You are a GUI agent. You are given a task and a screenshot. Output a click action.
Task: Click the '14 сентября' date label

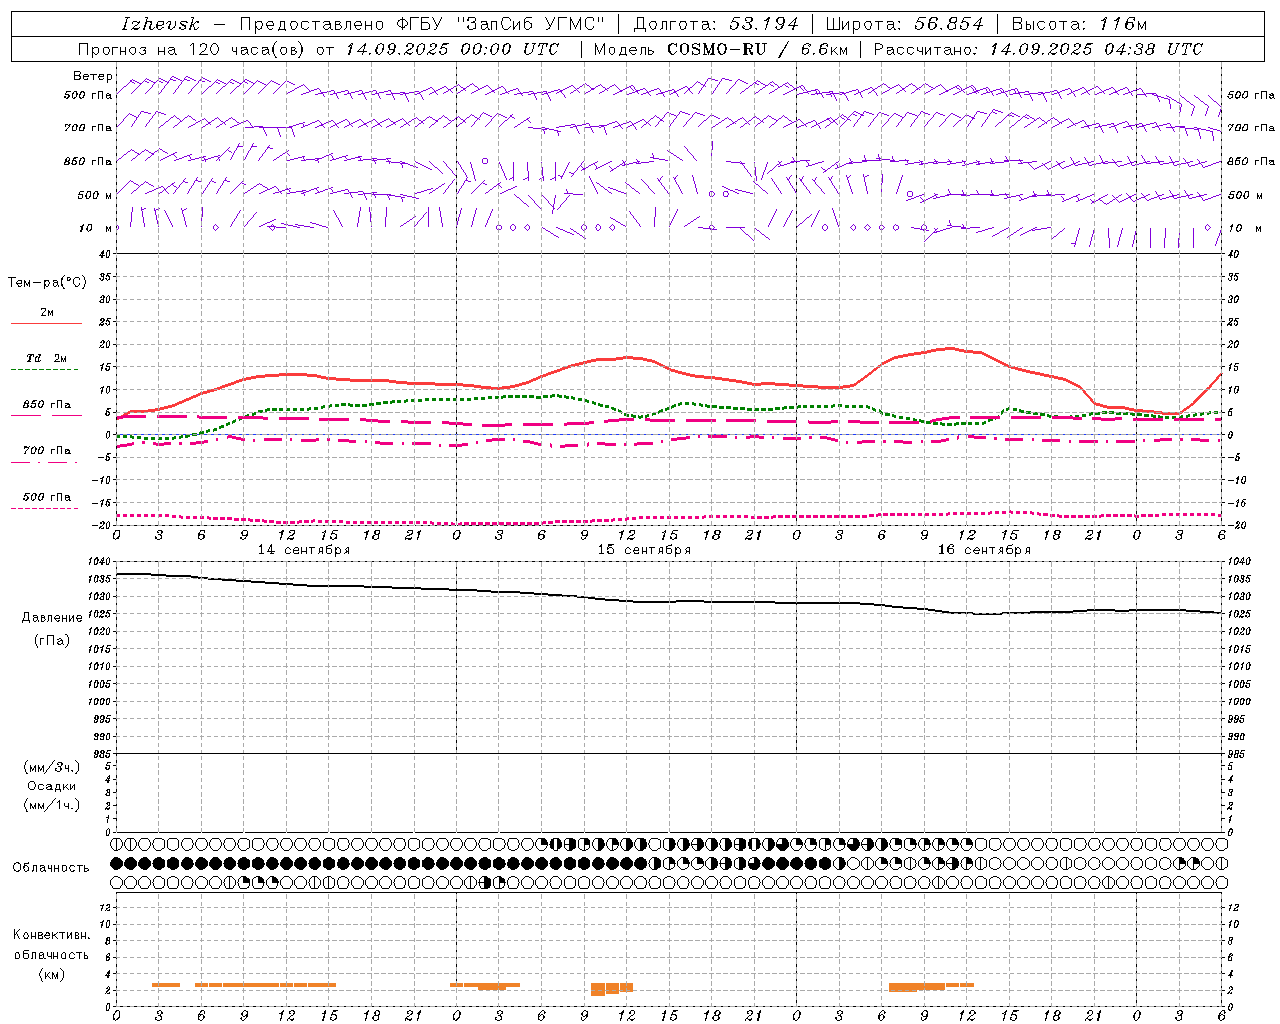tap(304, 550)
